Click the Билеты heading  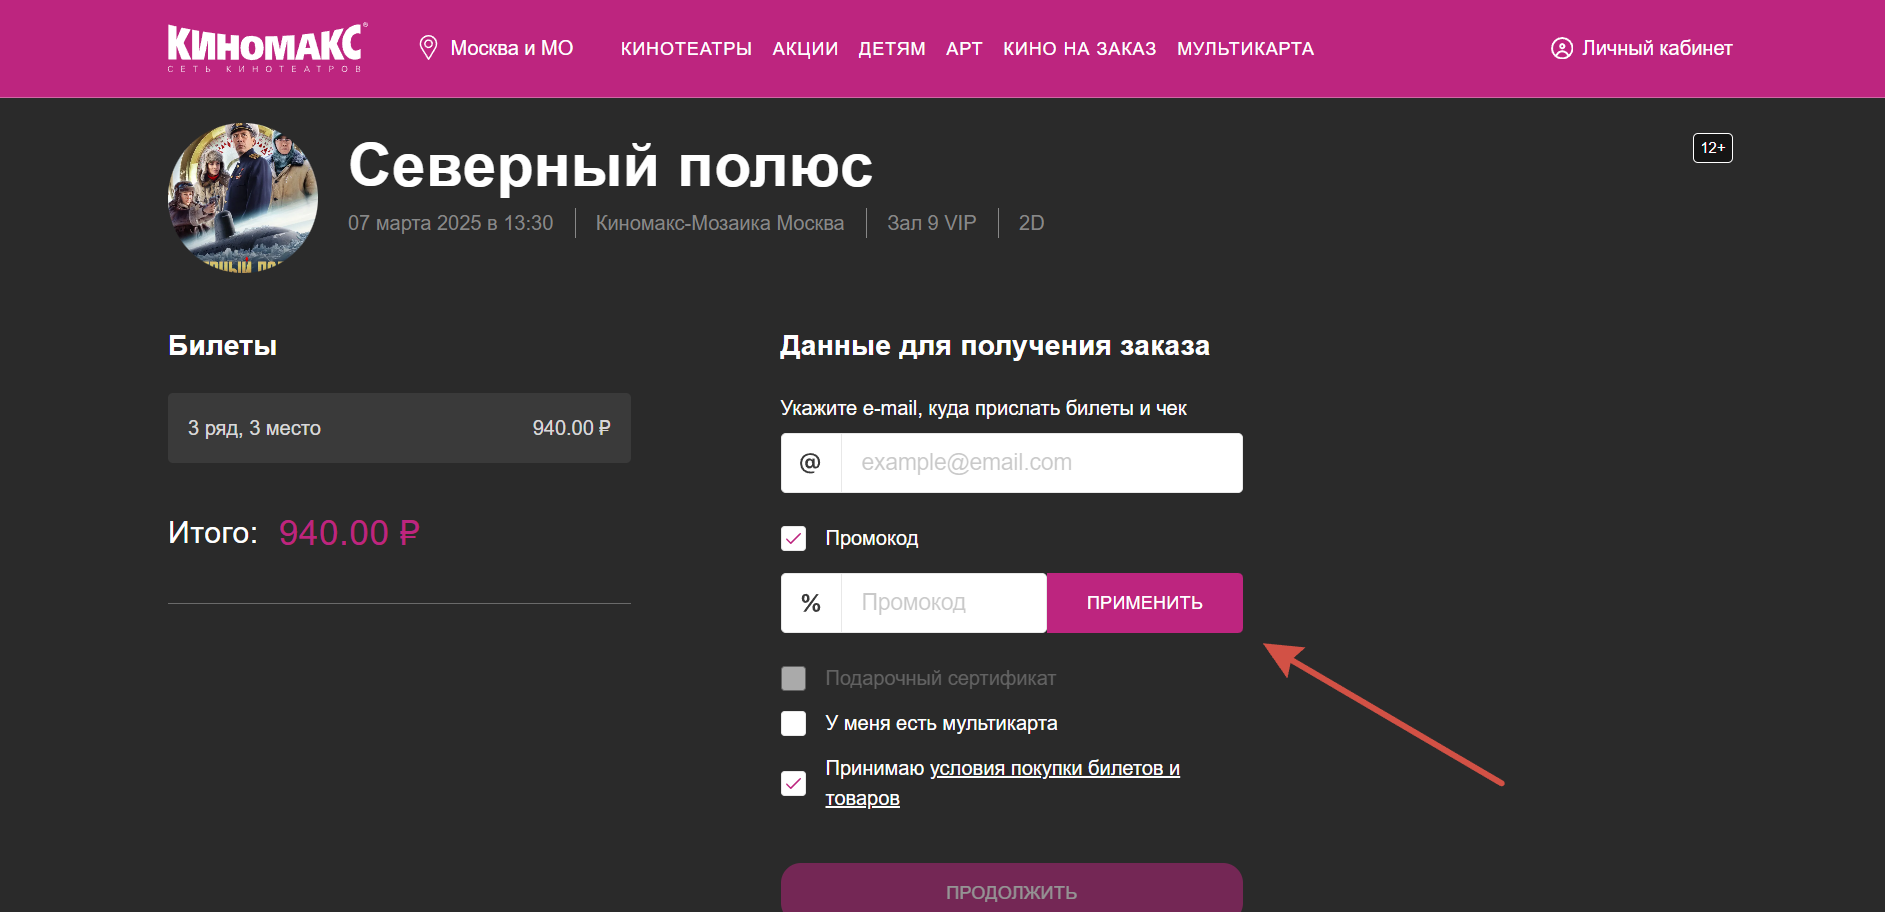[223, 346]
